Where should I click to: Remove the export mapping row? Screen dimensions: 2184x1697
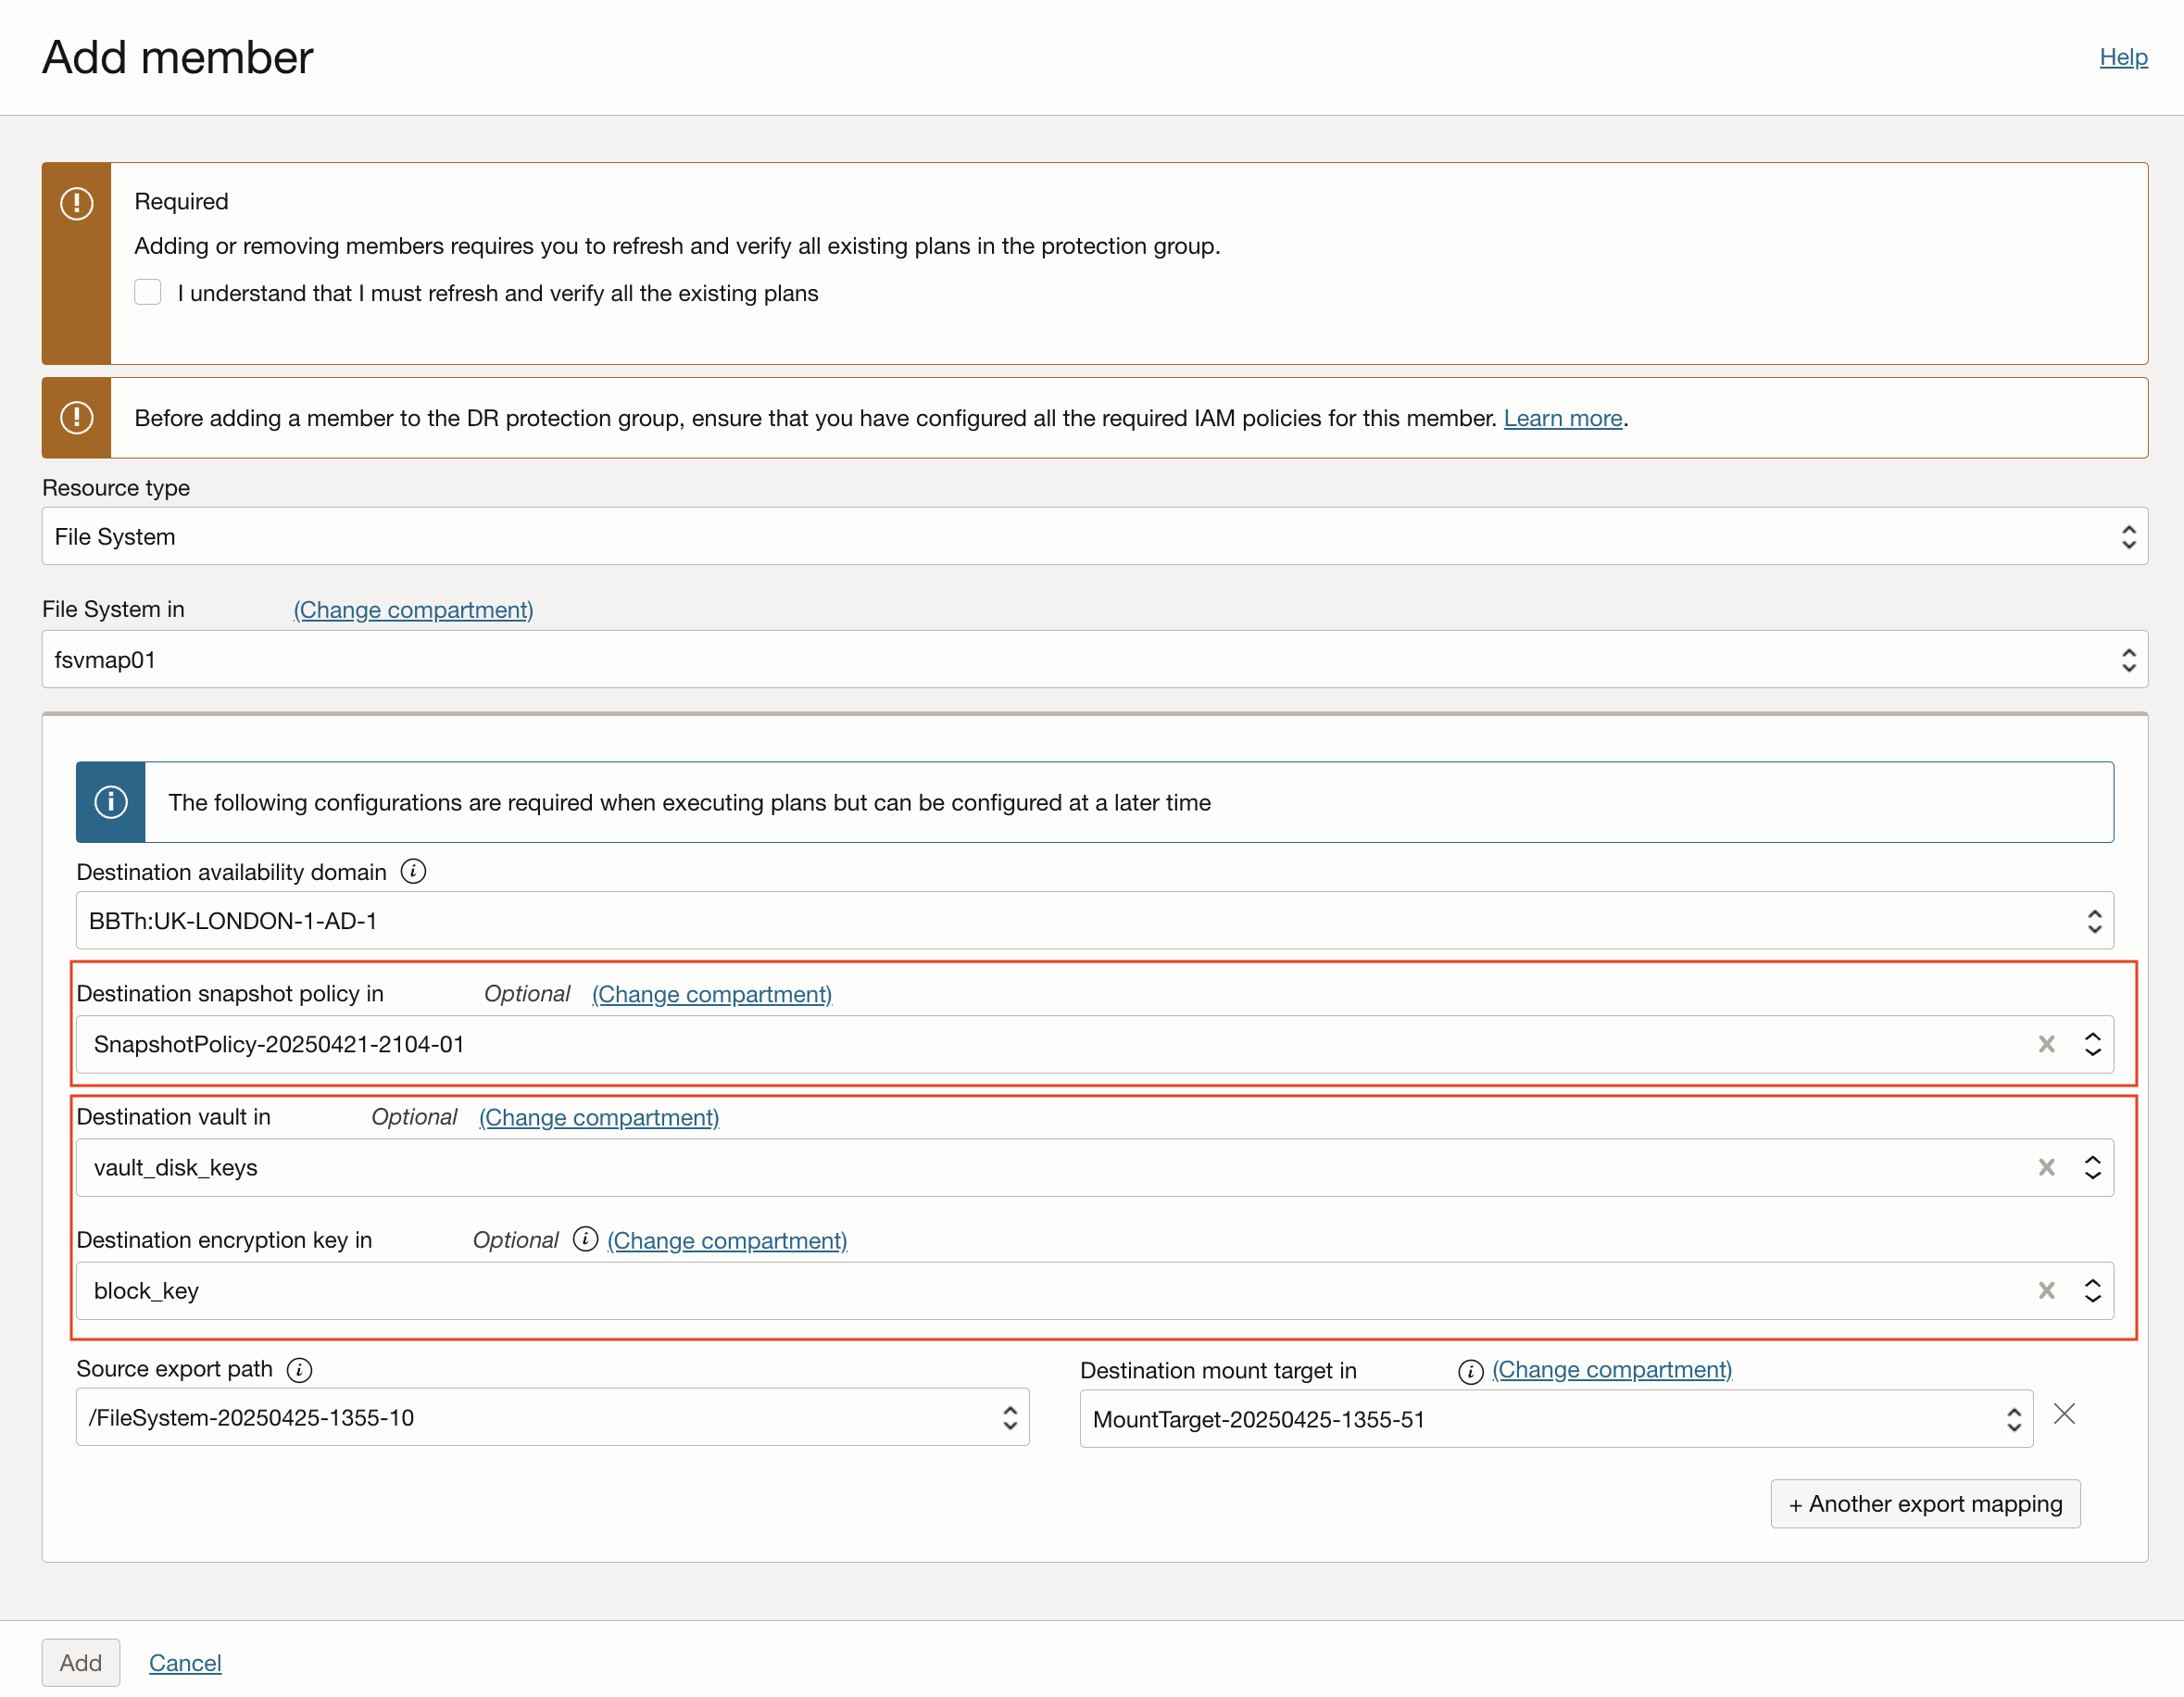[x=2064, y=1414]
